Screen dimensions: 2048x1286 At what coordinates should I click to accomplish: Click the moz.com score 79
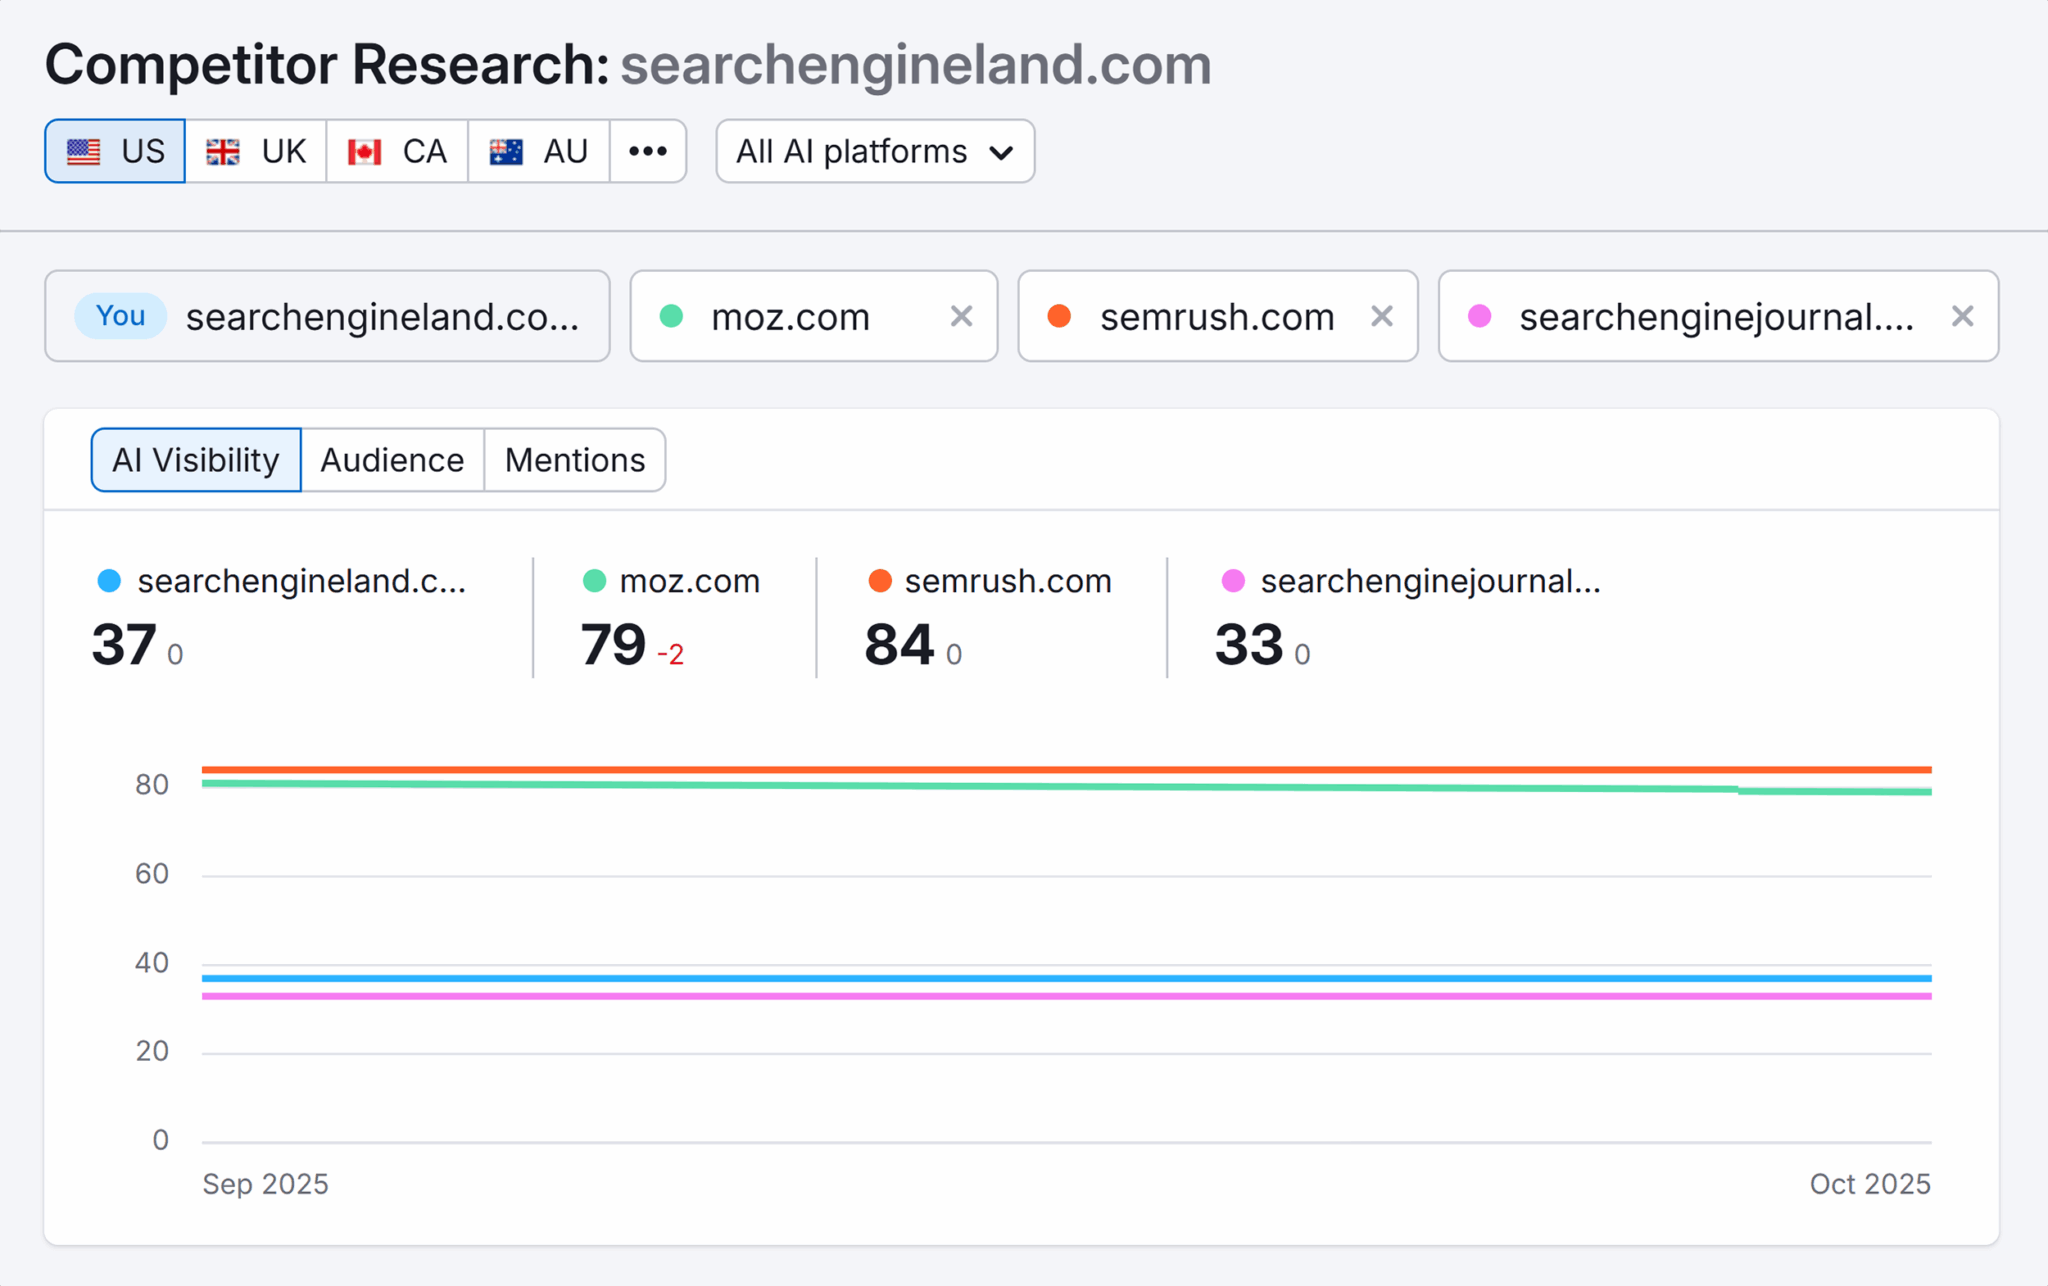click(x=613, y=644)
